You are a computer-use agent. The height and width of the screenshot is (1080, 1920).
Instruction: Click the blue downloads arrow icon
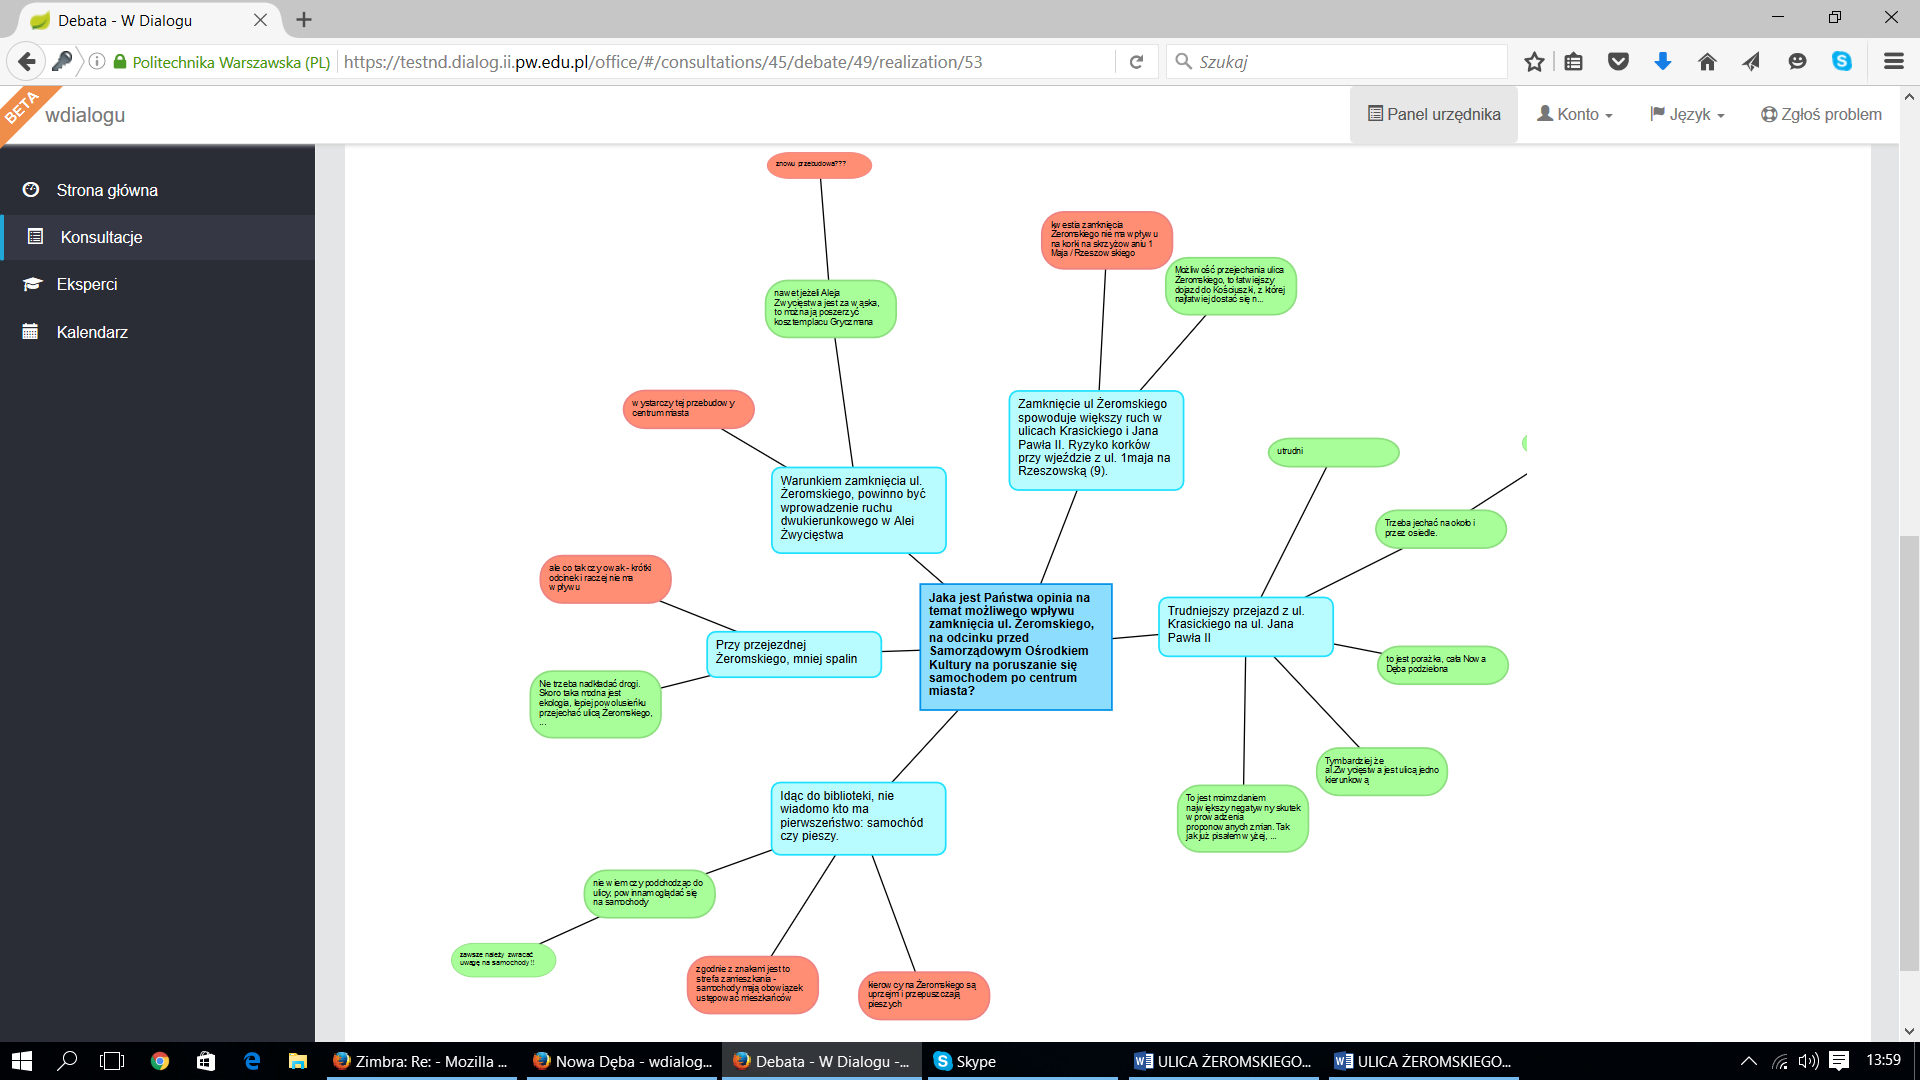1663,62
